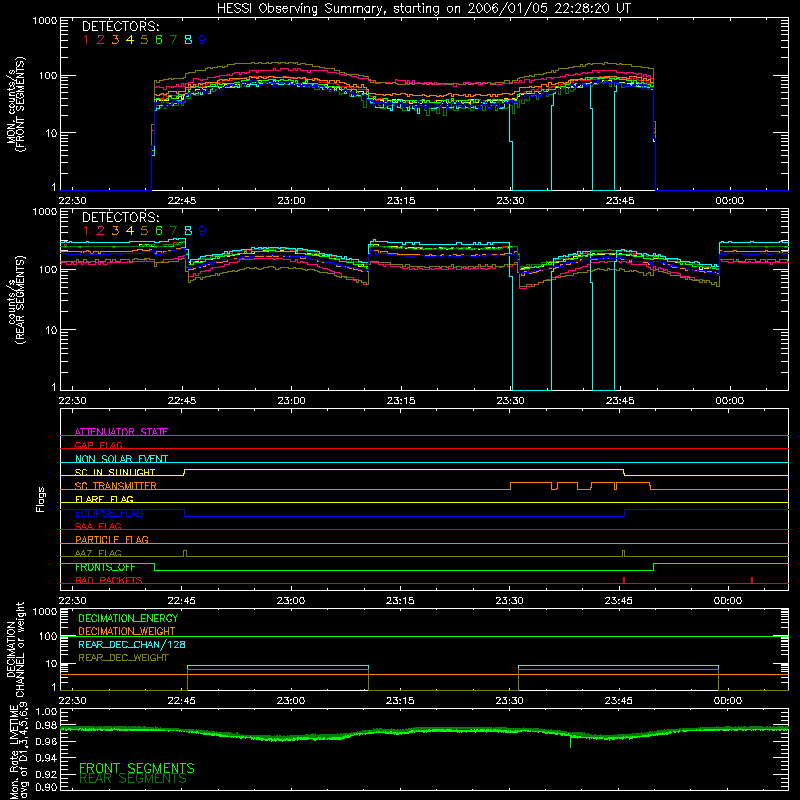Select the ECLIPSE_FLAG label

109,513
